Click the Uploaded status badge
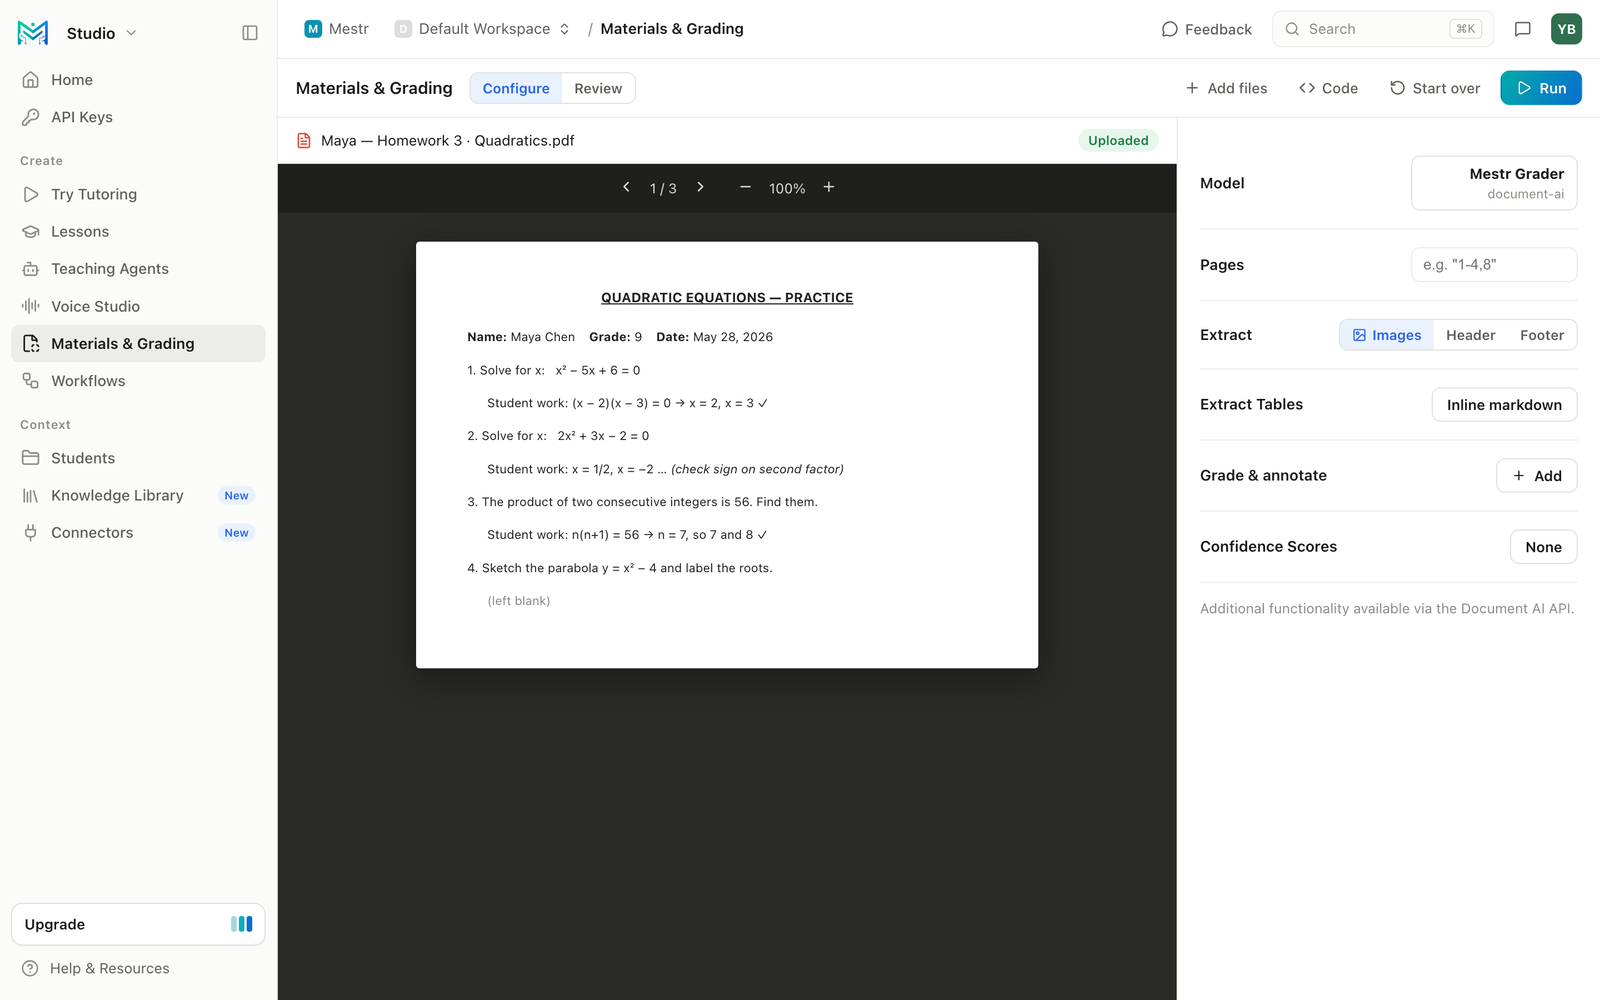The height and width of the screenshot is (1000, 1600). click(1118, 141)
